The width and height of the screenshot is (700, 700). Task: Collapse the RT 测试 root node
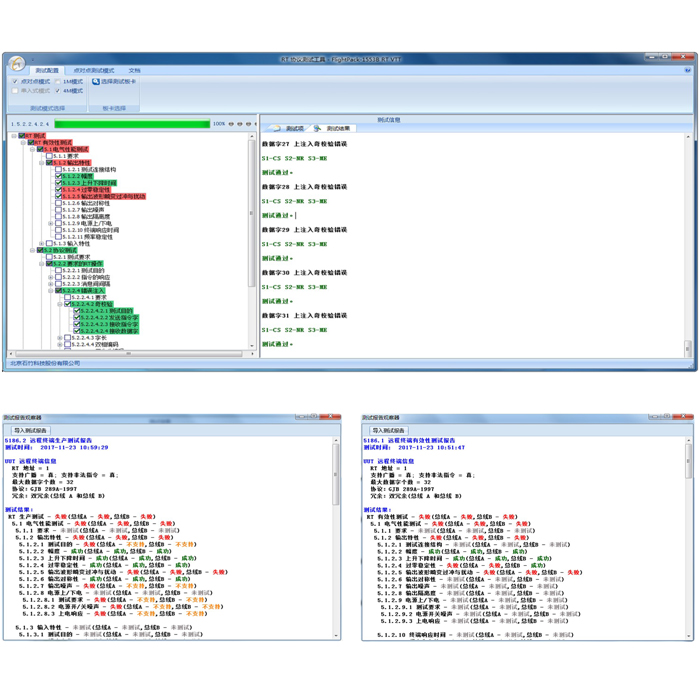[14, 136]
